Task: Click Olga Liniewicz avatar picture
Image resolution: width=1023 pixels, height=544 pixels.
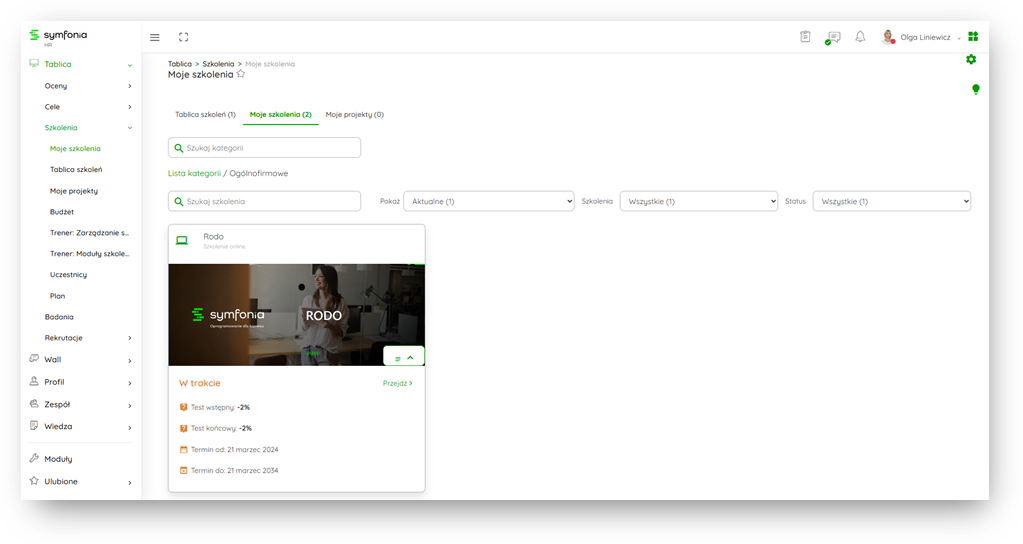Action: coord(888,37)
